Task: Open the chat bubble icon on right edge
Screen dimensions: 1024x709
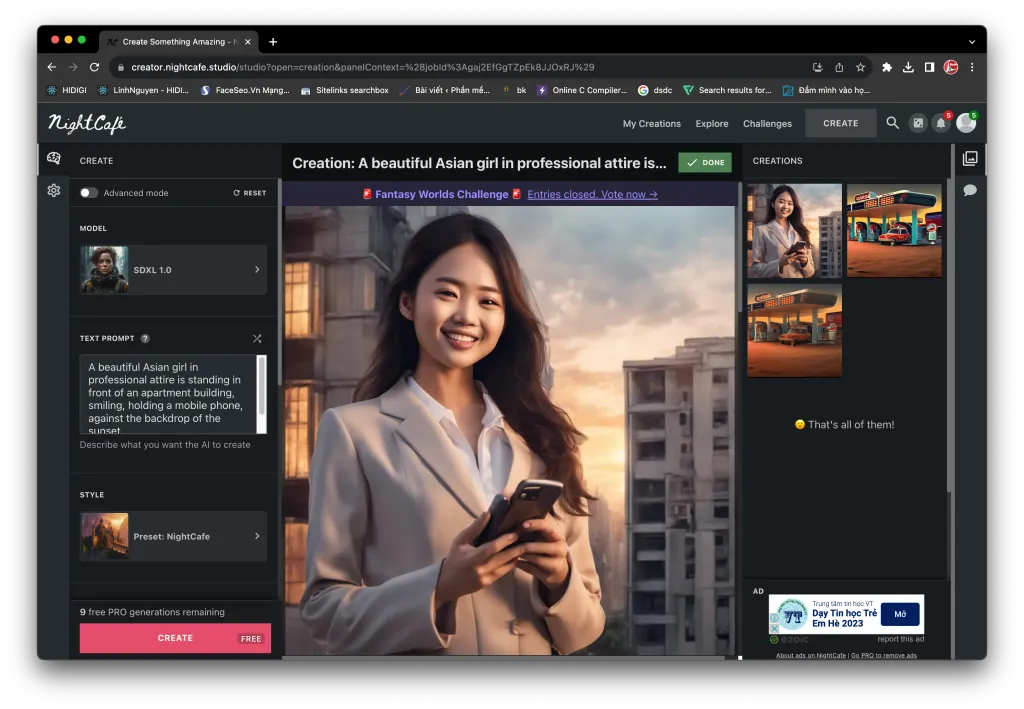Action: point(970,190)
